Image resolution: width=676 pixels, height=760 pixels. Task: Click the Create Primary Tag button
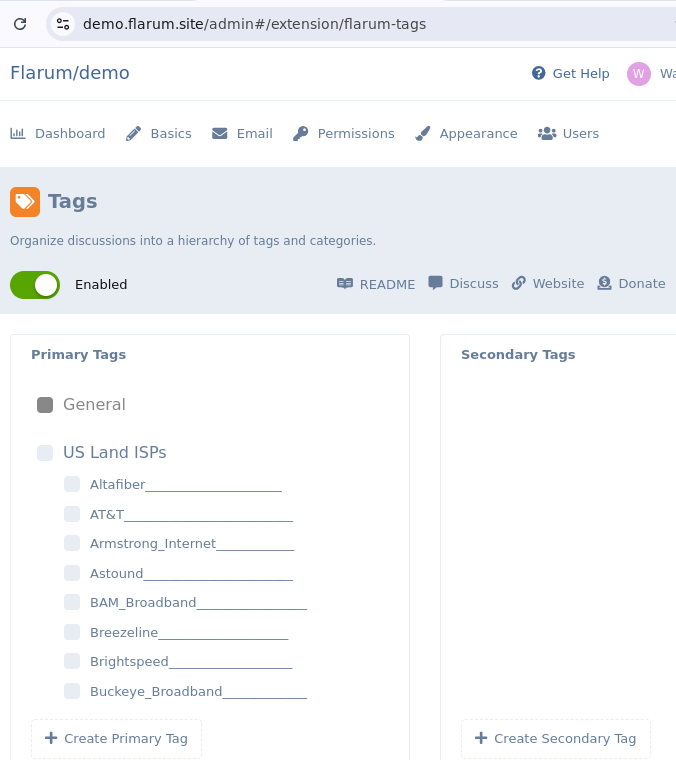point(116,738)
